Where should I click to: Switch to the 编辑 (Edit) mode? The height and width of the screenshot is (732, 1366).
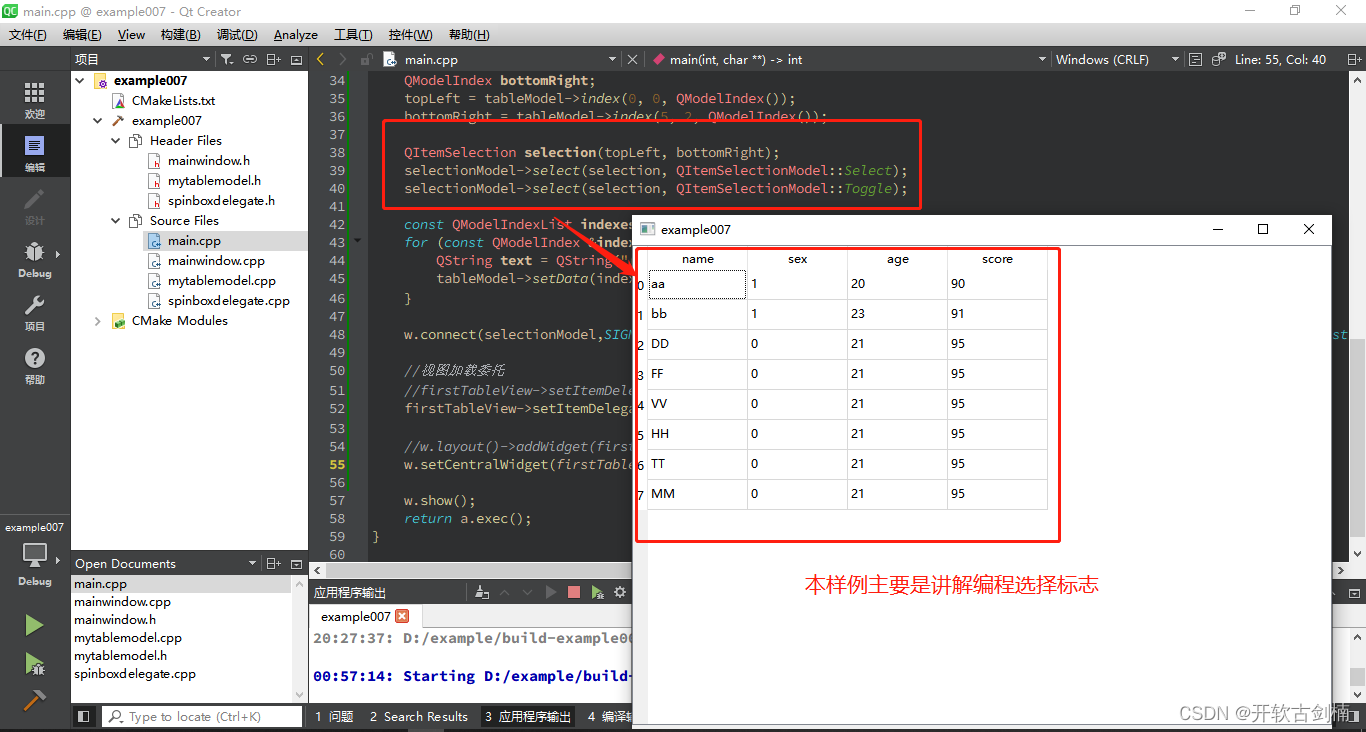[x=35, y=153]
